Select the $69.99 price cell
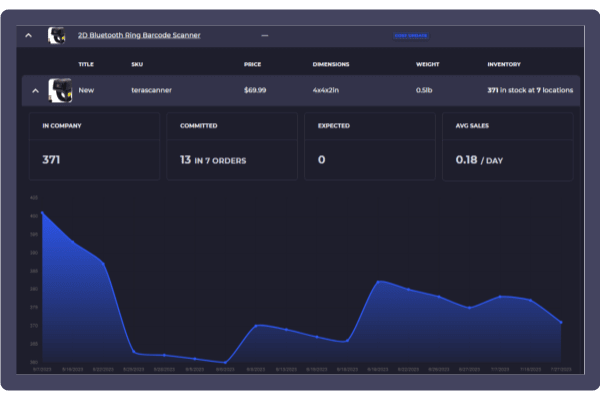Image resolution: width=600 pixels, height=400 pixels. (255, 90)
